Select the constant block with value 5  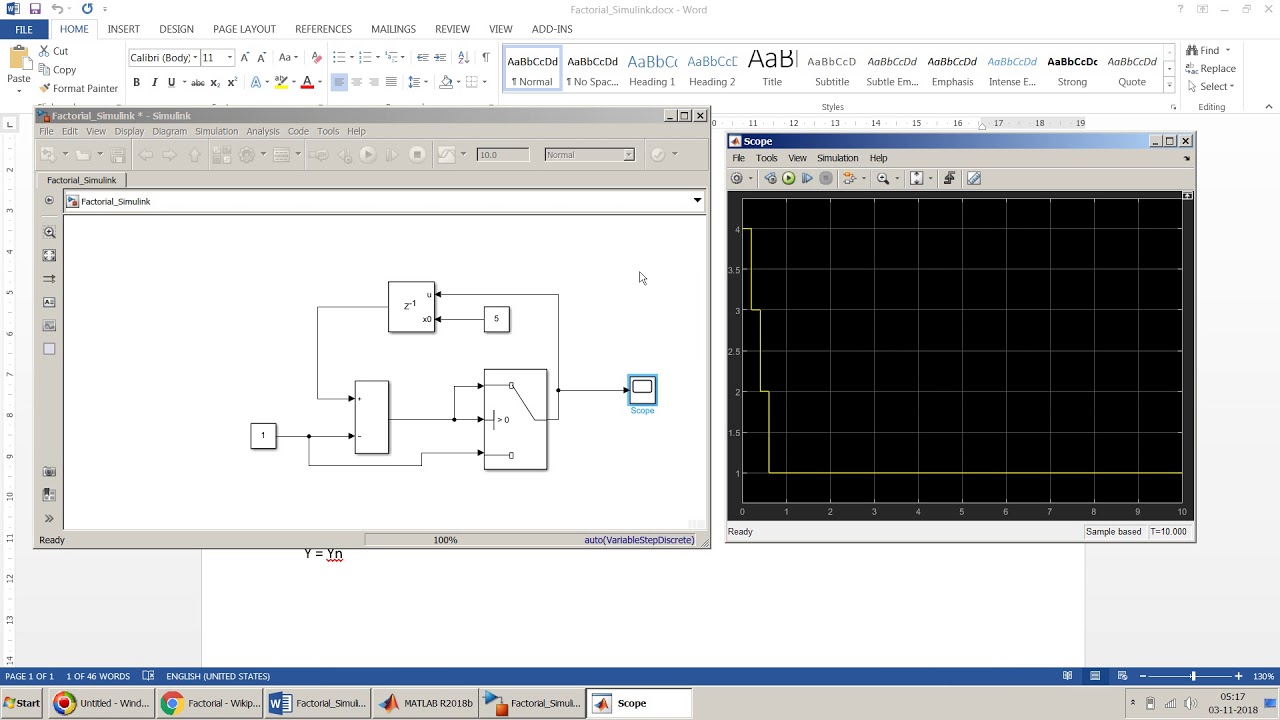[496, 319]
